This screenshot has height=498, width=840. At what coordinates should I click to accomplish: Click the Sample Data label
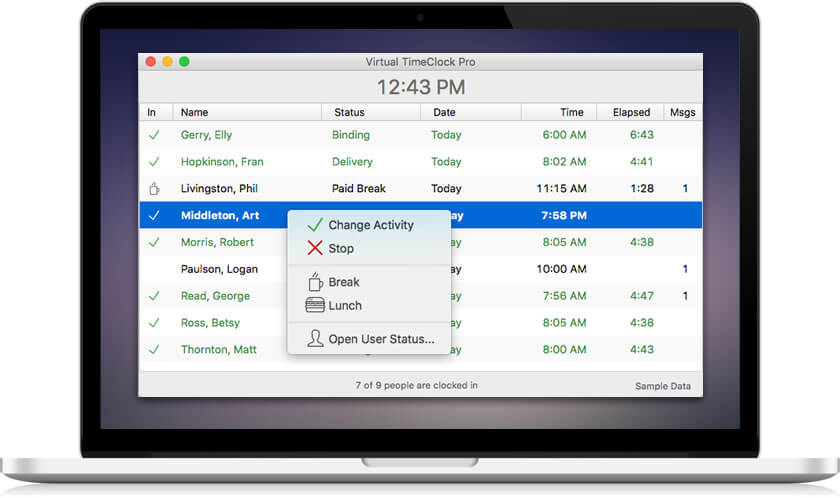click(663, 386)
